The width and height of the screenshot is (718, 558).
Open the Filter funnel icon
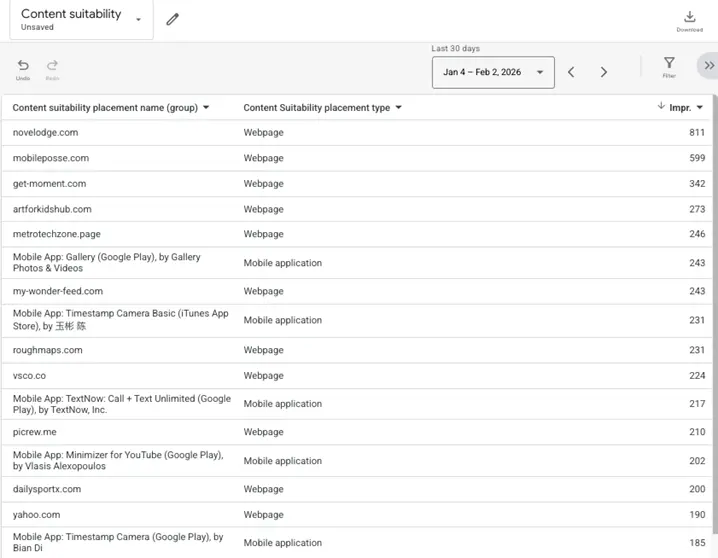coord(669,63)
